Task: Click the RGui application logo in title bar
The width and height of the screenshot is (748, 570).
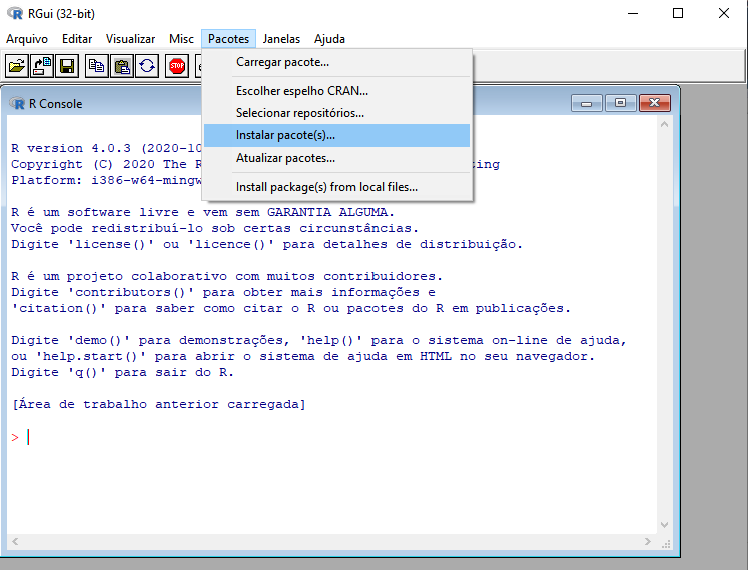Action: [x=15, y=13]
